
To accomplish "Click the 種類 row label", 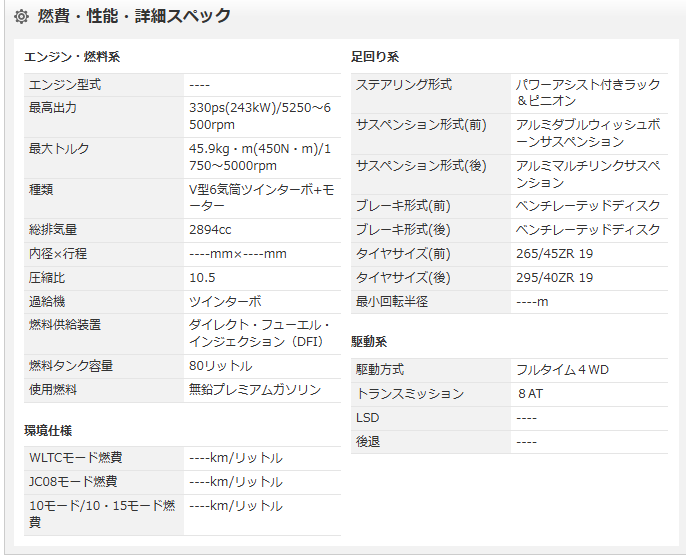I will click(x=41, y=189).
